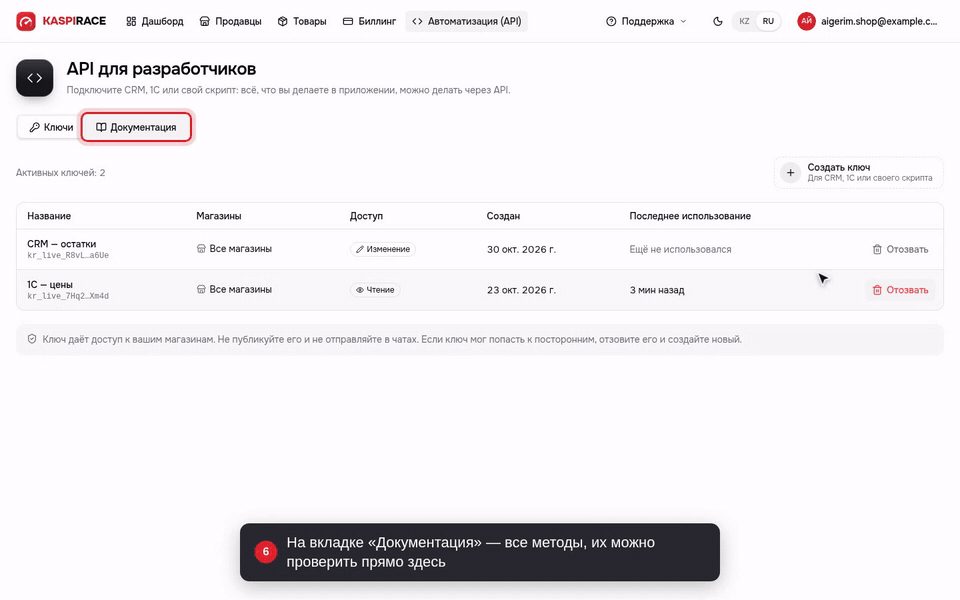Click the eye icon in Чтение badge
Screen dimensions: 960x600
point(360,290)
